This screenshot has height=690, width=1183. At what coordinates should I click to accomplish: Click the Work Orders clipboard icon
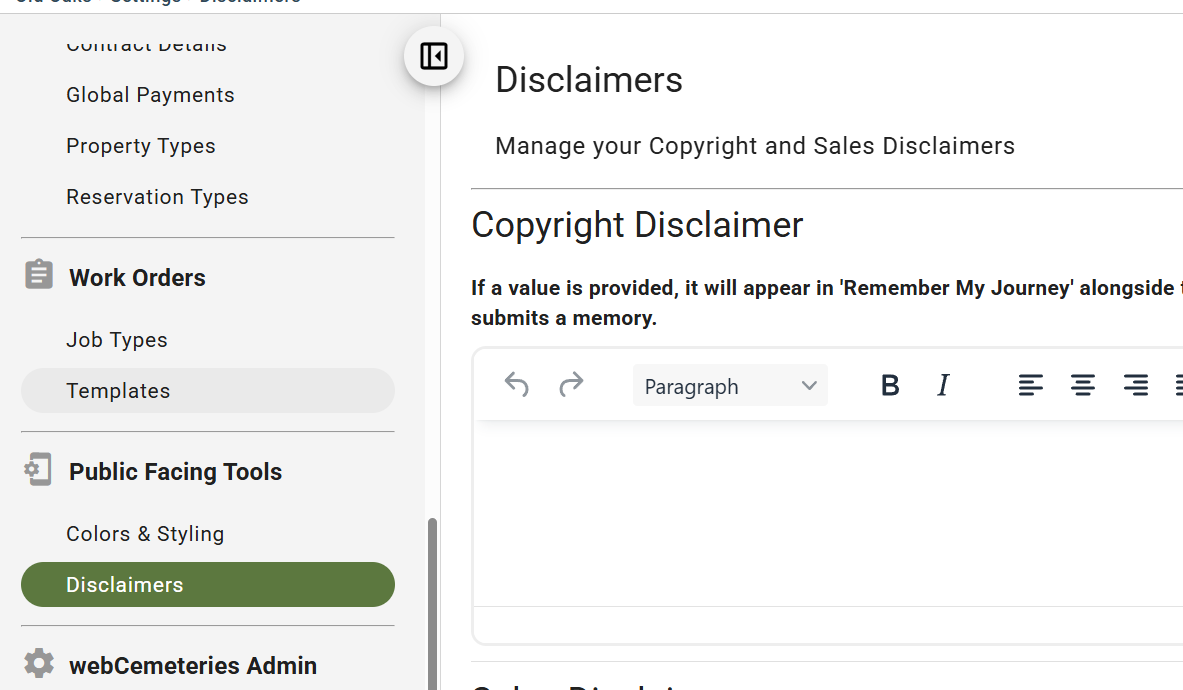click(x=38, y=274)
